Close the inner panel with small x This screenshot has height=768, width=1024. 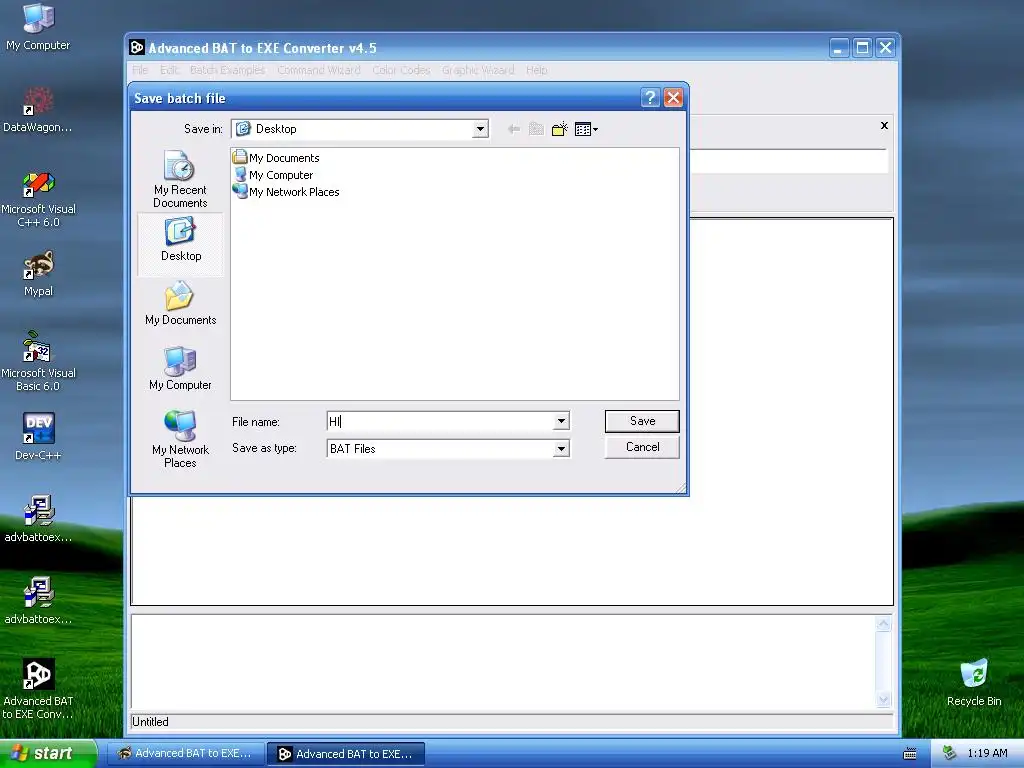[x=884, y=125]
